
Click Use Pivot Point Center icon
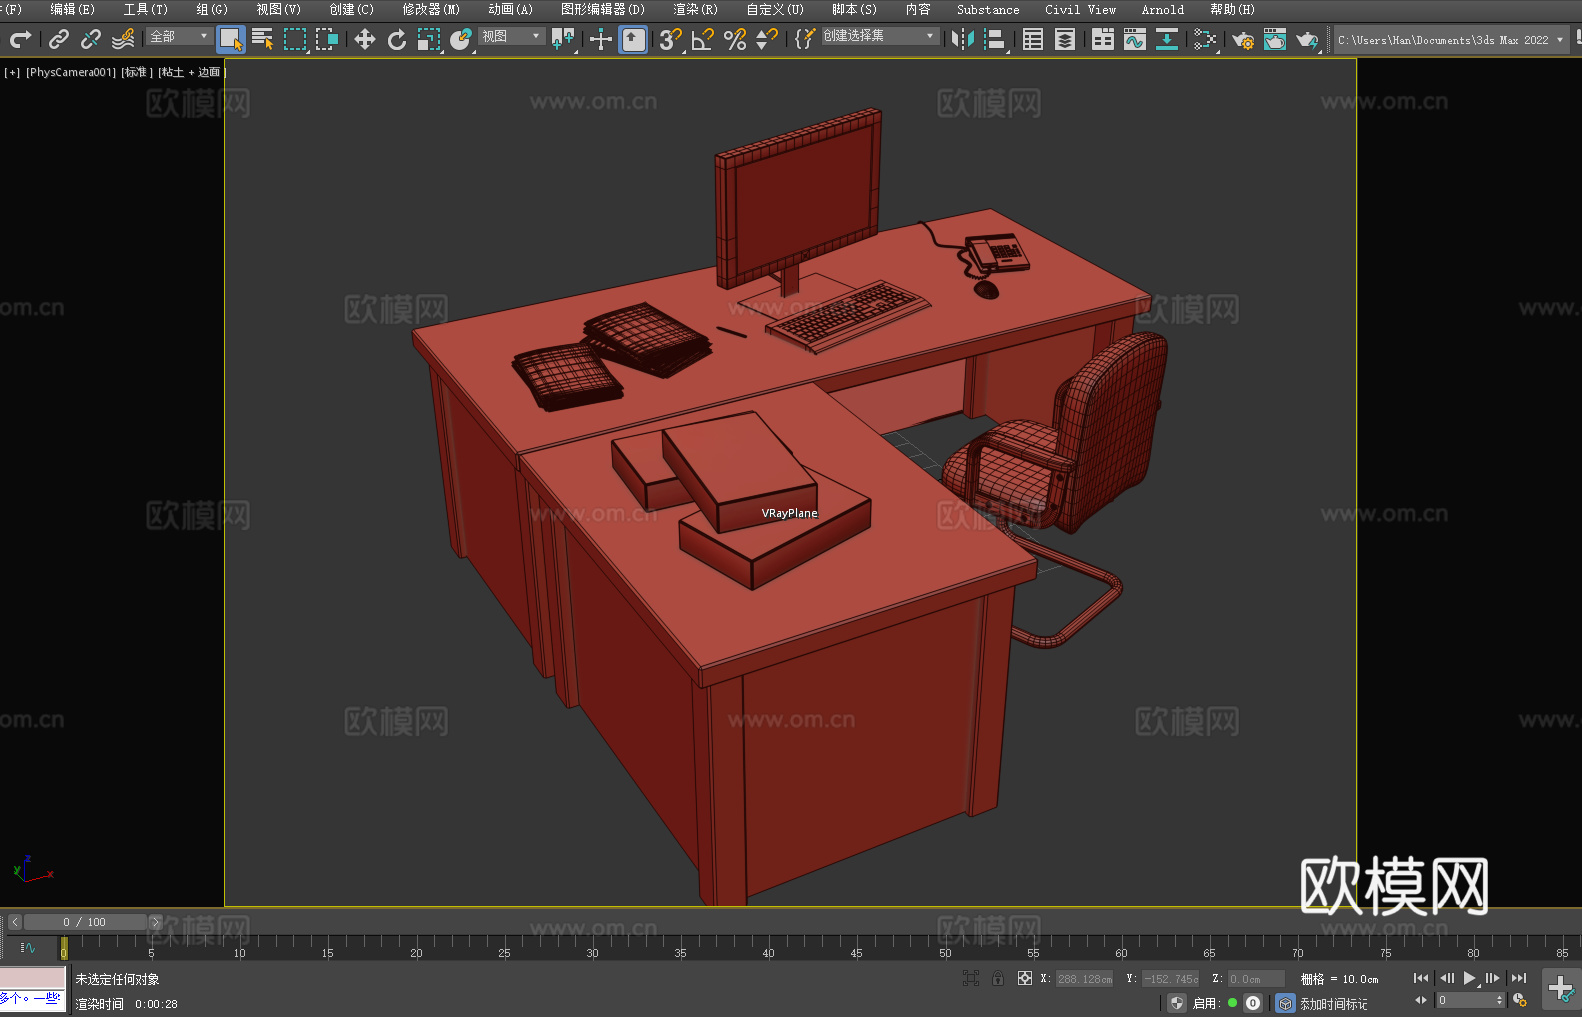563,39
